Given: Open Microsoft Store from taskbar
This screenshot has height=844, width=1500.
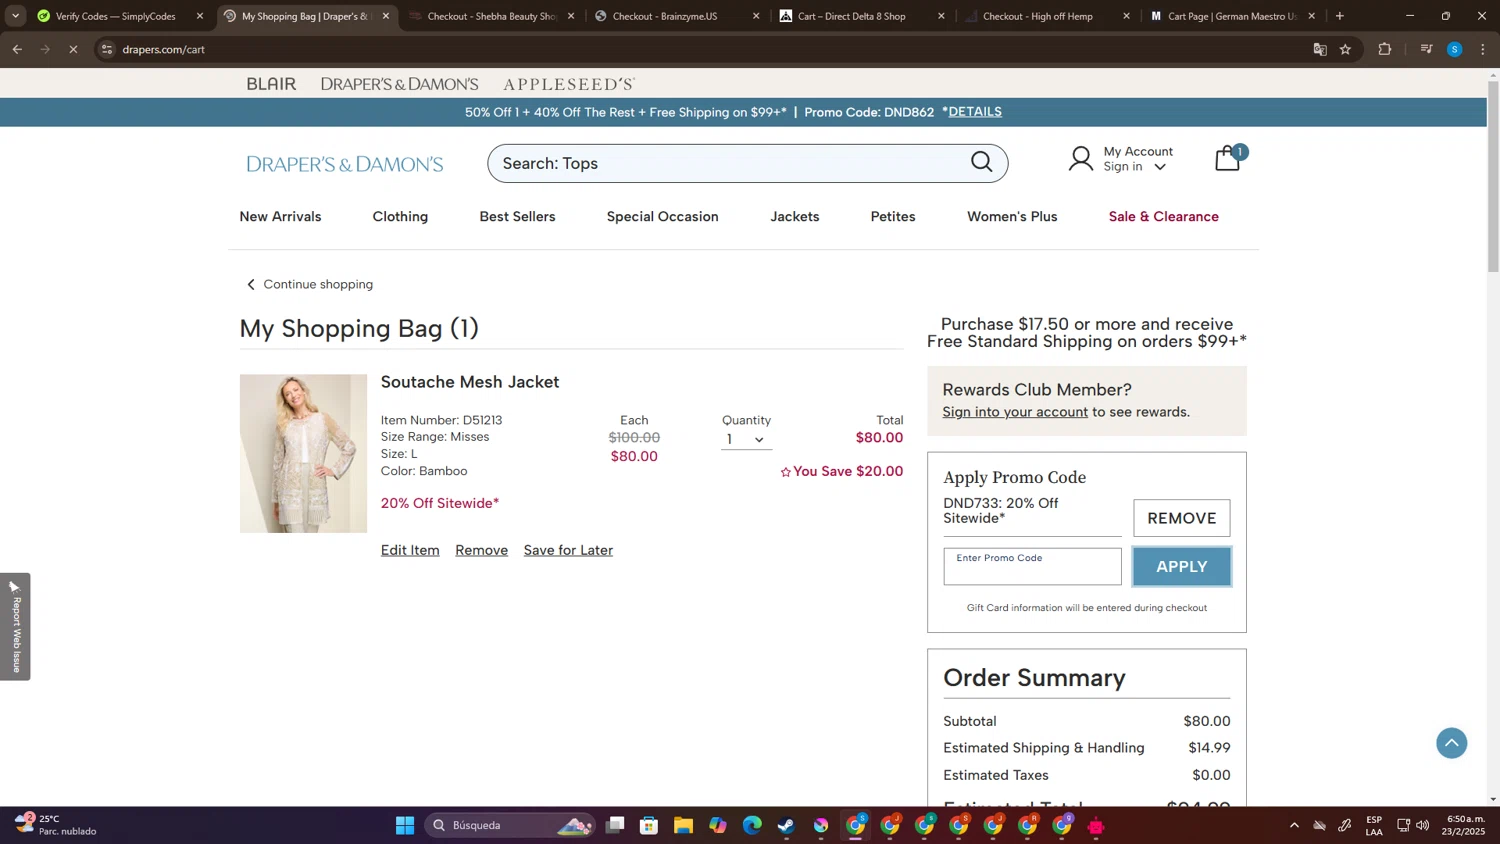Looking at the screenshot, I should (x=649, y=825).
